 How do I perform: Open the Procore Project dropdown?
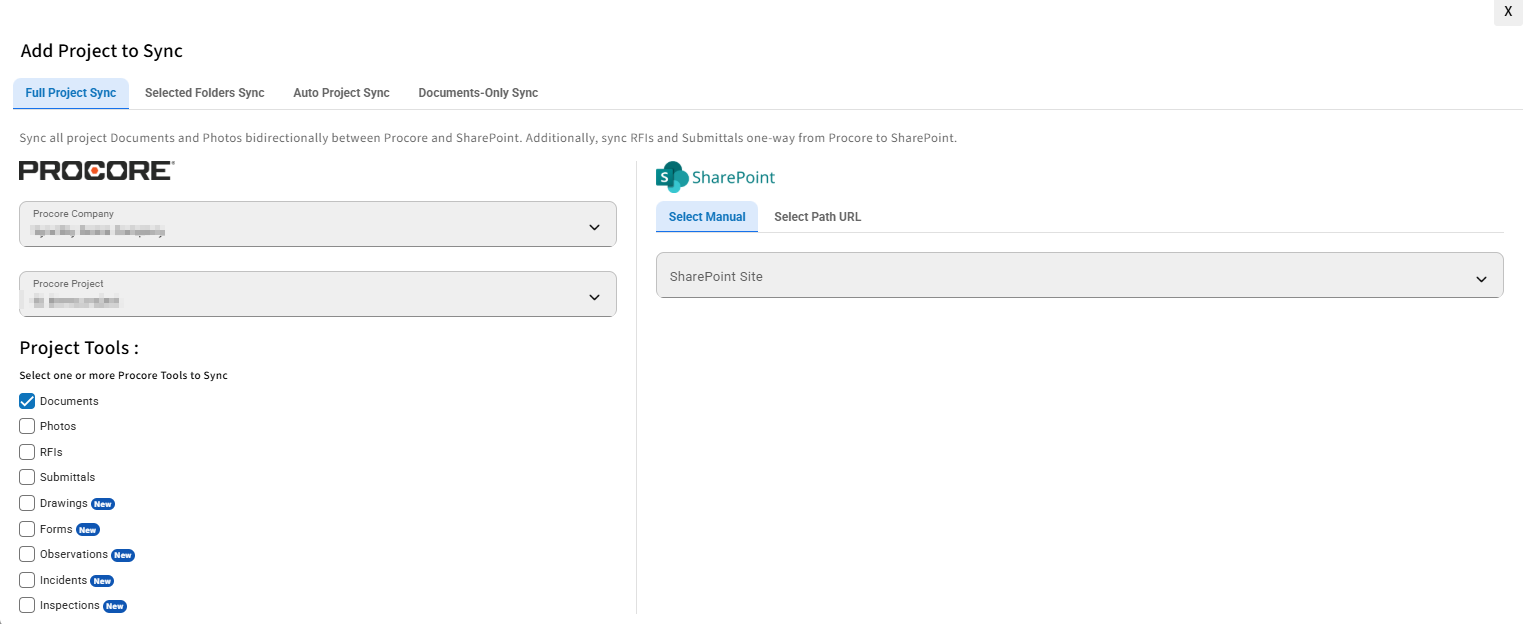[318, 294]
